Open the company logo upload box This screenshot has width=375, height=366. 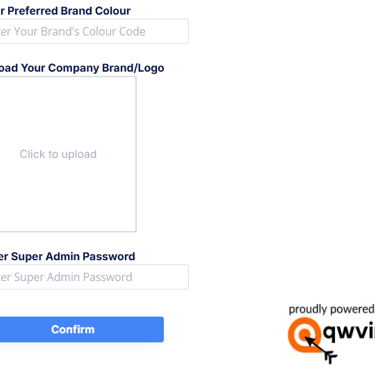click(68, 154)
